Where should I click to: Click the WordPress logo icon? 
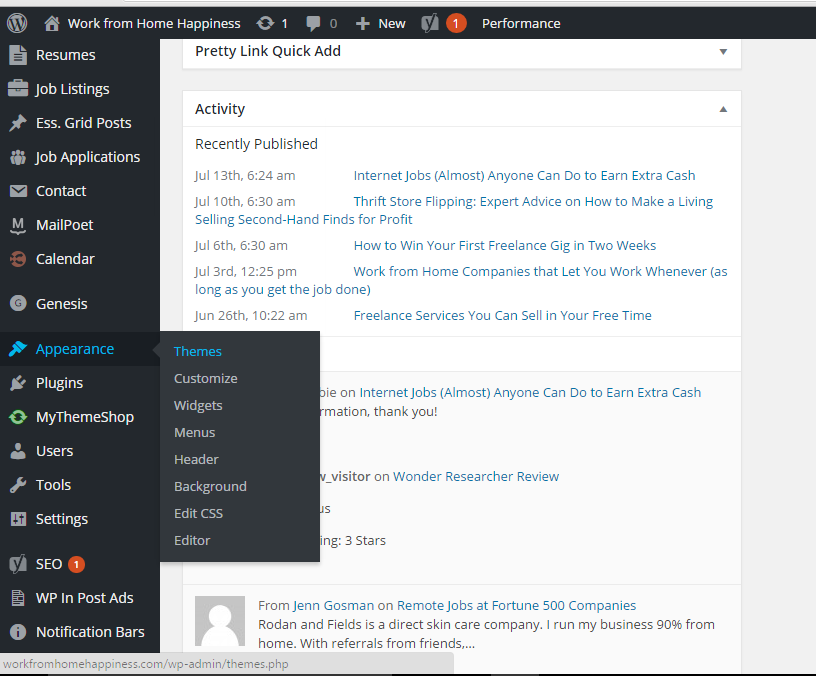tap(17, 23)
